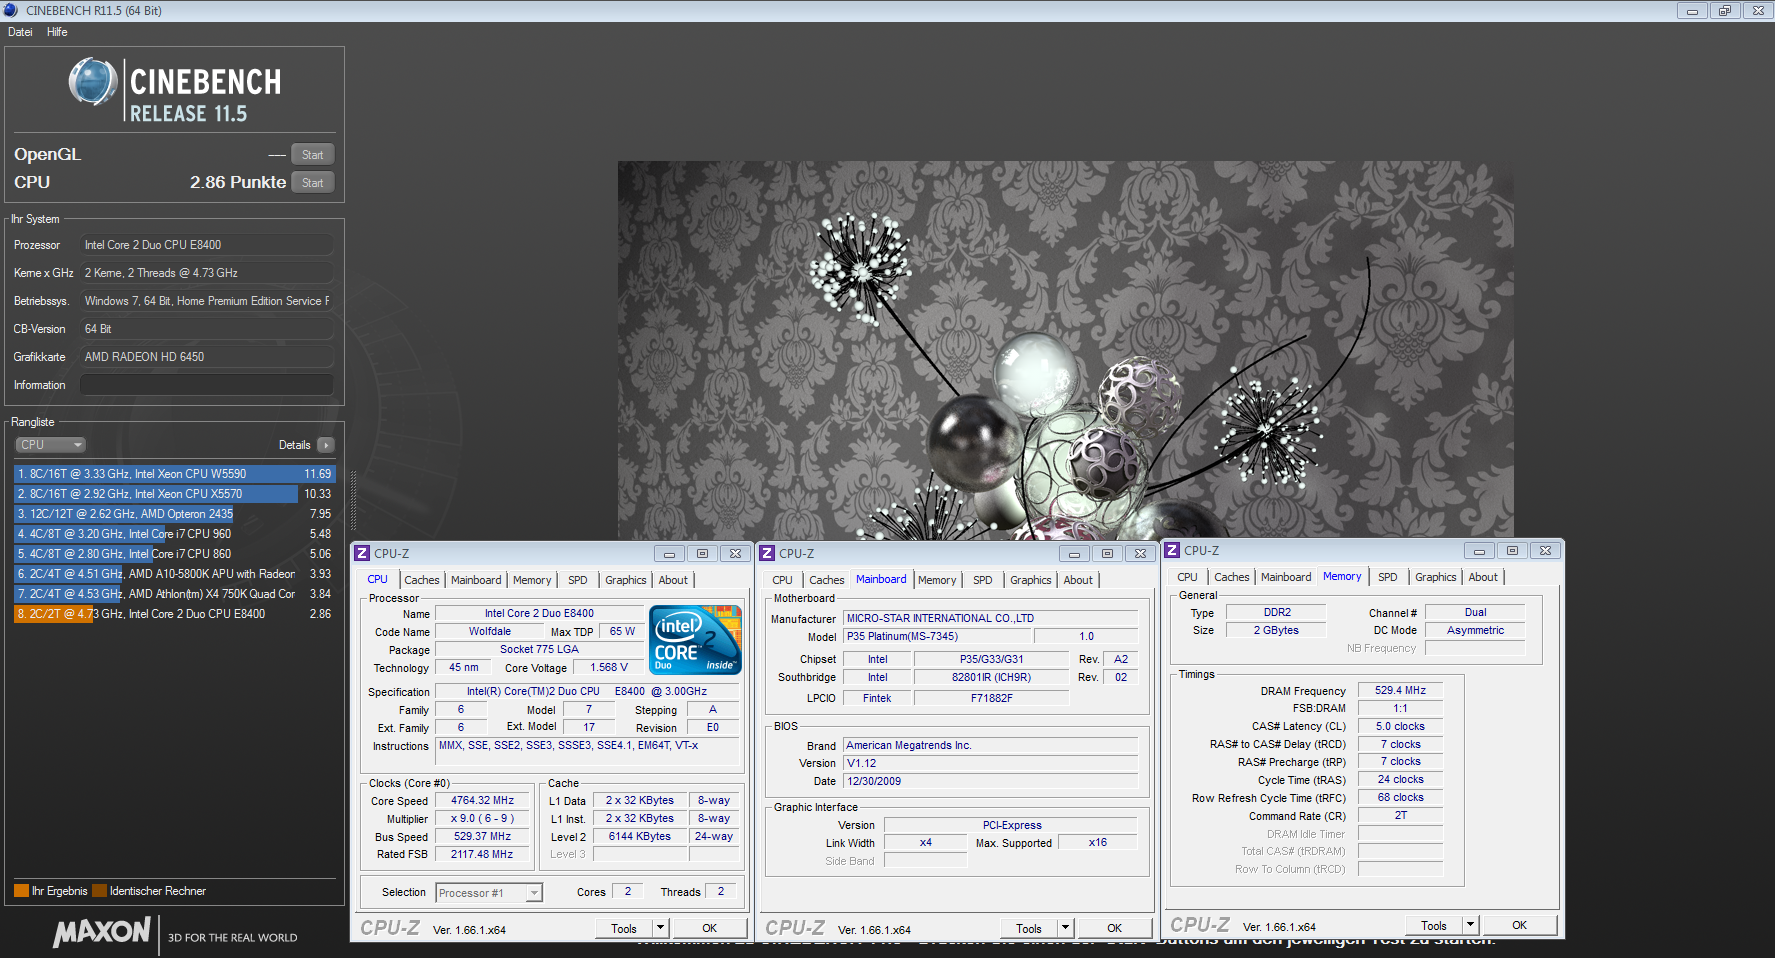The height and width of the screenshot is (958, 1775).
Task: Open the Datei menu
Action: point(20,32)
